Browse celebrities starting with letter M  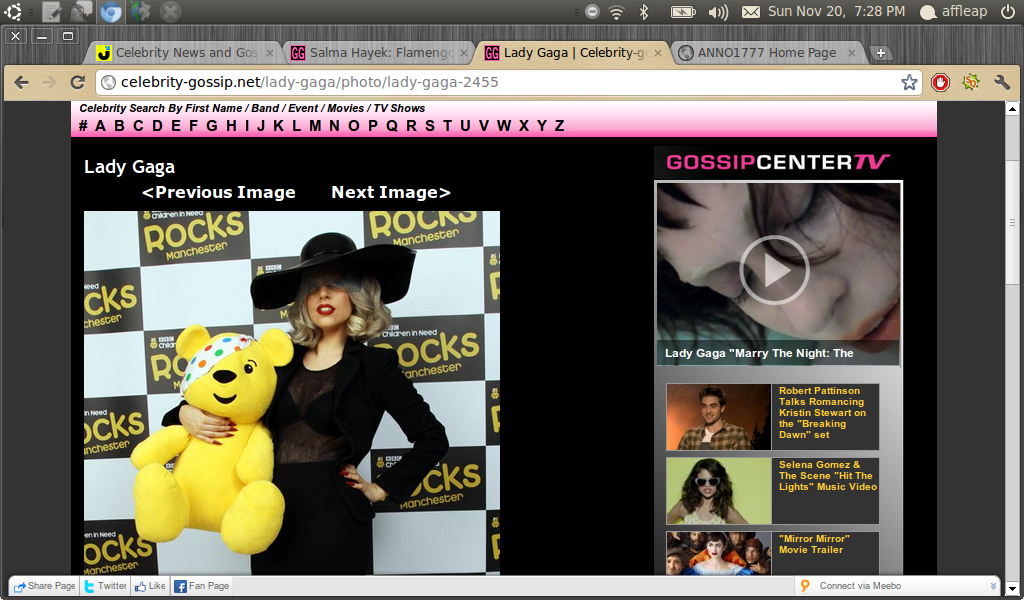315,126
